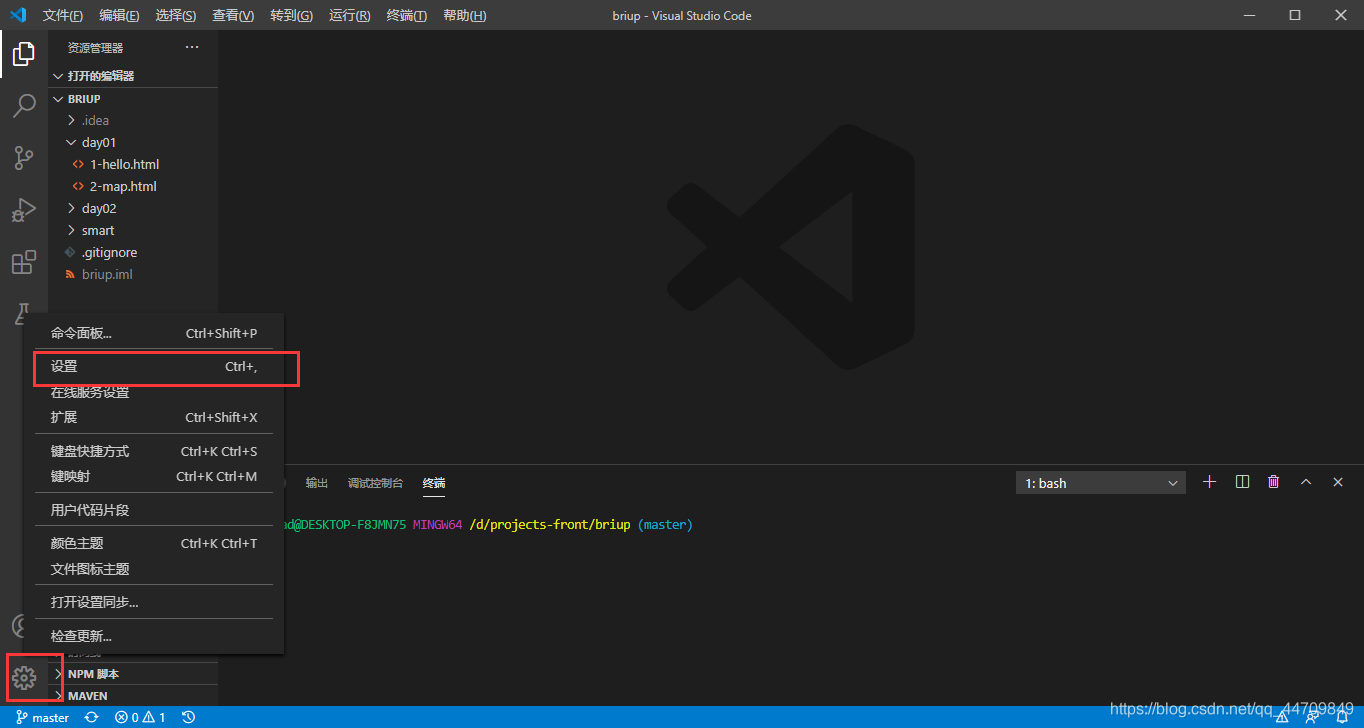Viewport: 1364px width, 728px height.
Task: Maximize the panel with up-arrow icon
Action: pos(1305,482)
